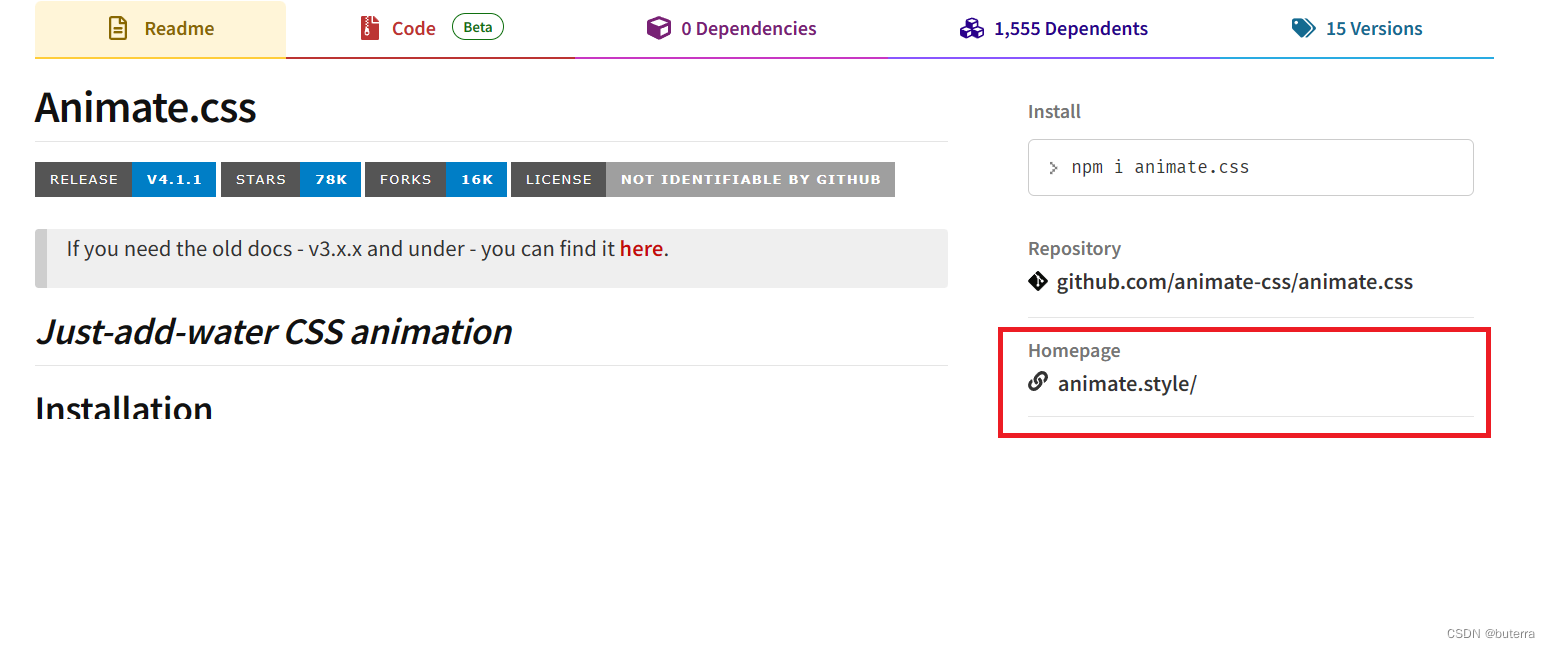Click the Dependencies box icon
Screen dimensions: 1550x648
click(658, 28)
